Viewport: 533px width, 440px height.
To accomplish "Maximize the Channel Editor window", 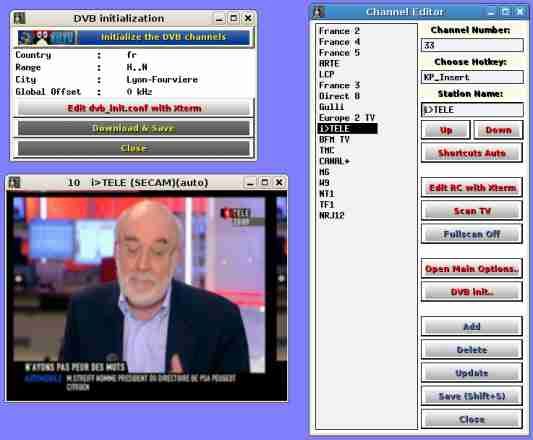I will pyautogui.click(x=506, y=12).
